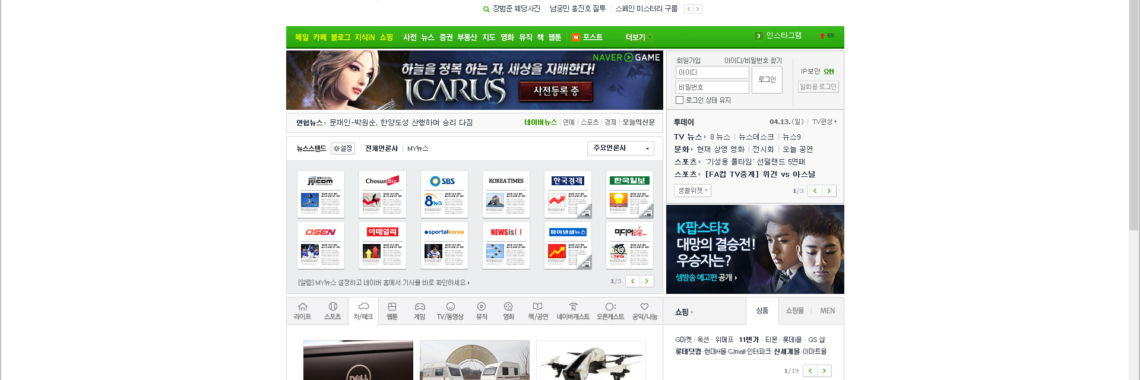1140x380 pixels.
Task: Open the 설정 gear for 뉴스스탠드
Action: 342,148
